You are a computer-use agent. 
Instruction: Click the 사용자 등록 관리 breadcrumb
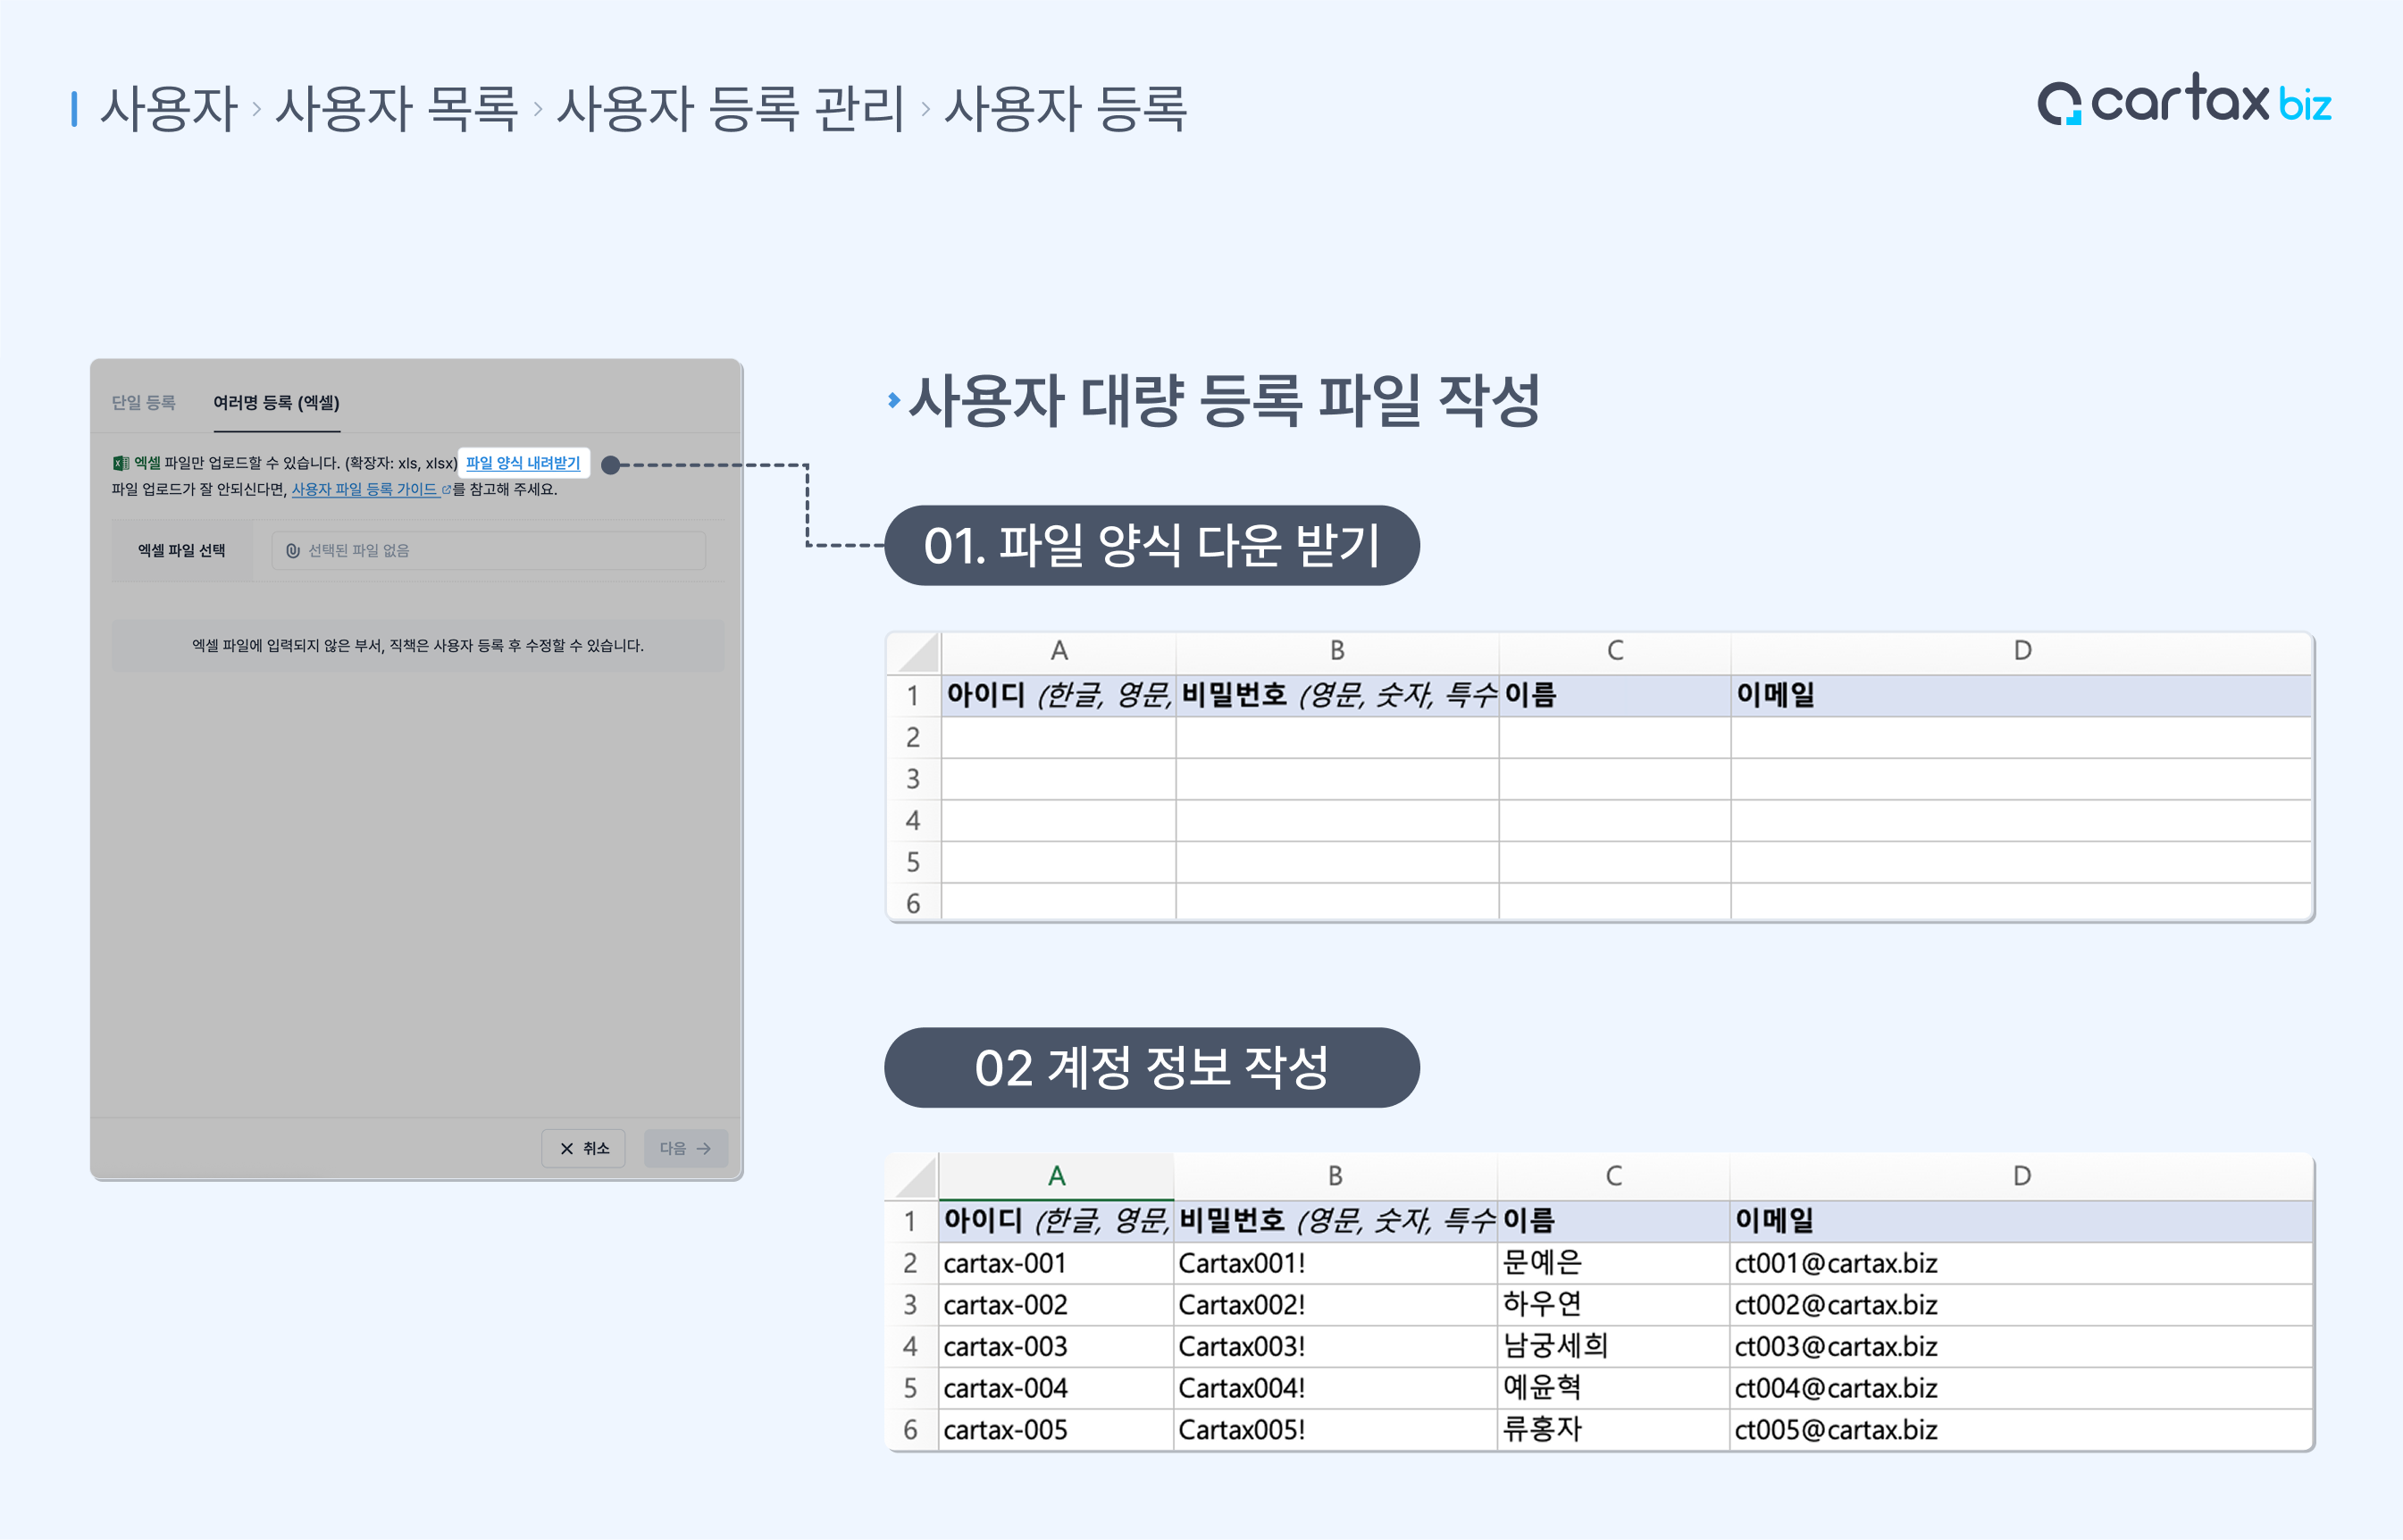tap(730, 108)
